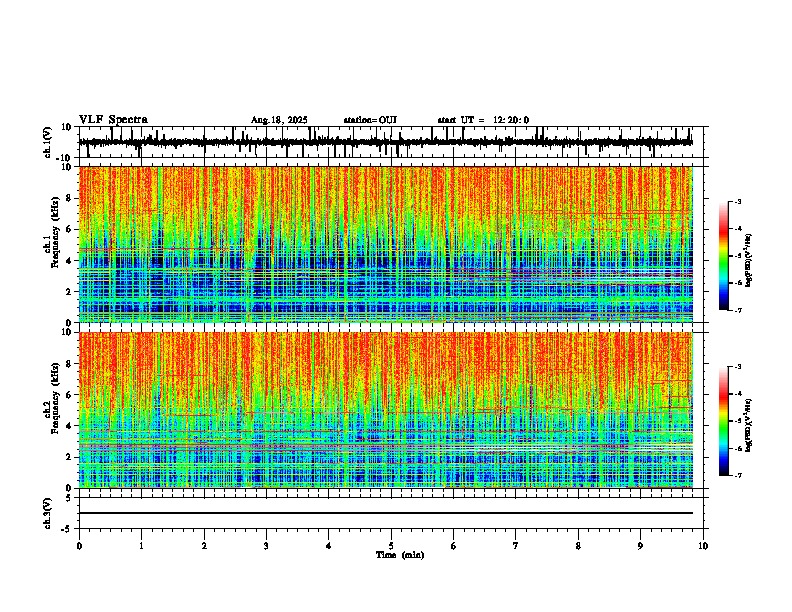Click the "VLF Spectra" plot title
The height and width of the screenshot is (612, 792).
tap(113, 120)
